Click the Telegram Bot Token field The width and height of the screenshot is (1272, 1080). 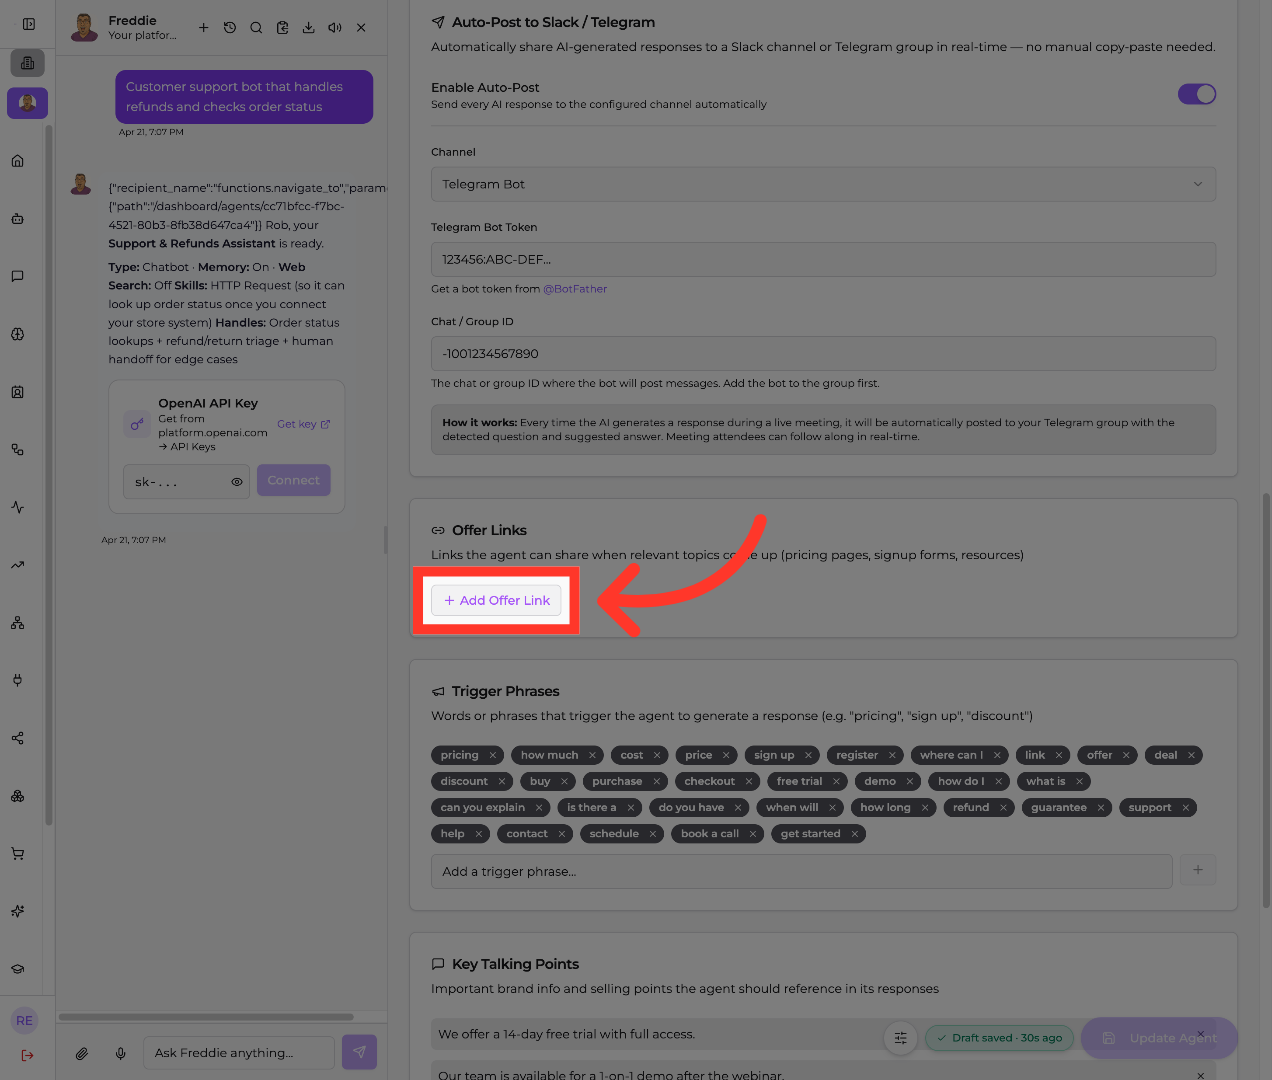click(x=823, y=259)
